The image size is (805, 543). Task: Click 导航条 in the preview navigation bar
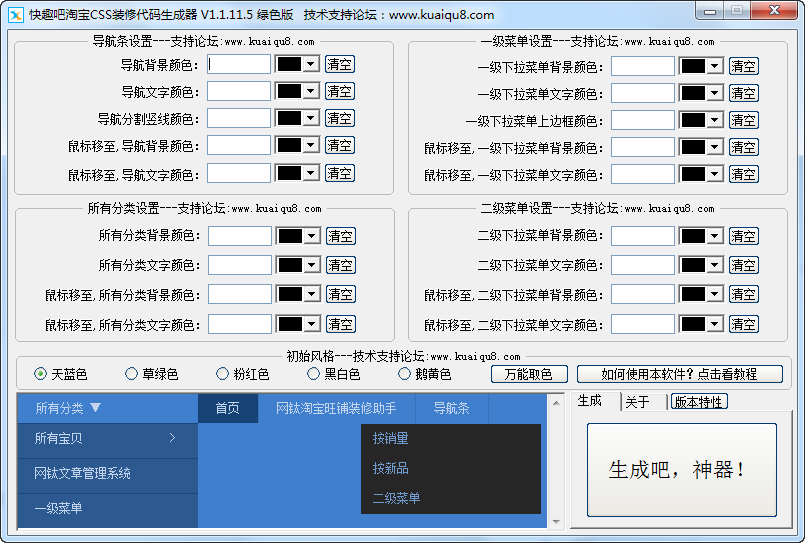(451, 408)
